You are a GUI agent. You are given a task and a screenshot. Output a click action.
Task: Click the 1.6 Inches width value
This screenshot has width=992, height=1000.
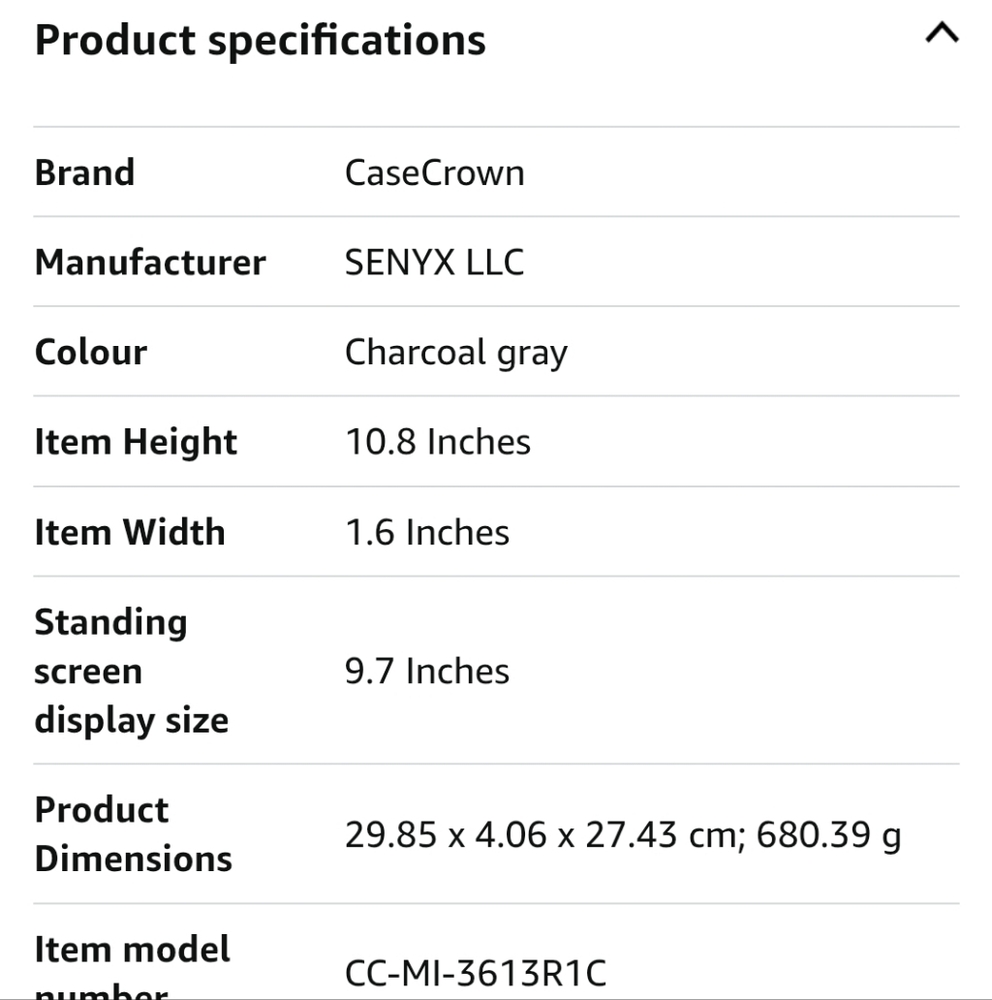tap(427, 532)
